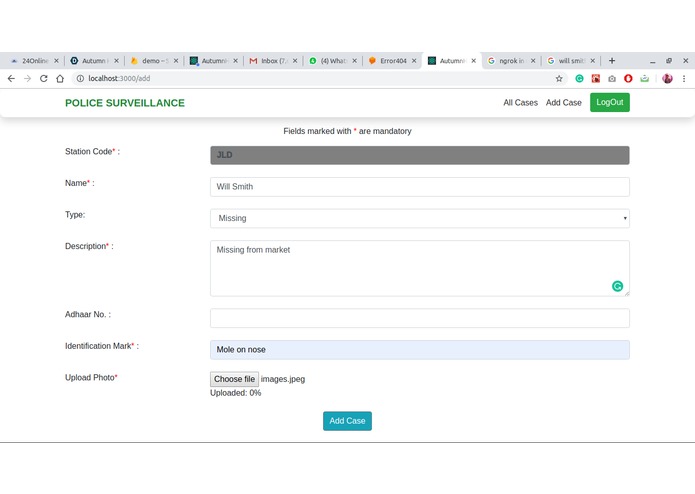
Task: Expand the Type dropdown showing Missing
Action: [x=420, y=218]
